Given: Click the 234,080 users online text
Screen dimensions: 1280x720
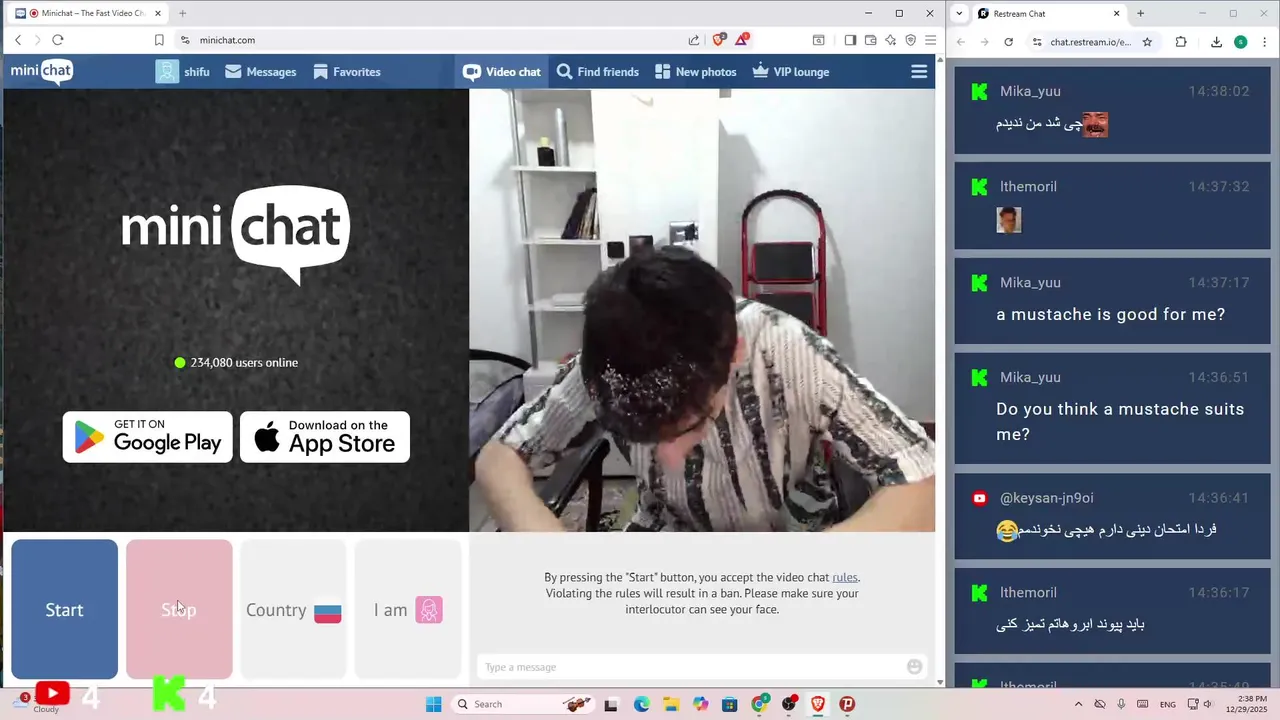Looking at the screenshot, I should (x=244, y=362).
